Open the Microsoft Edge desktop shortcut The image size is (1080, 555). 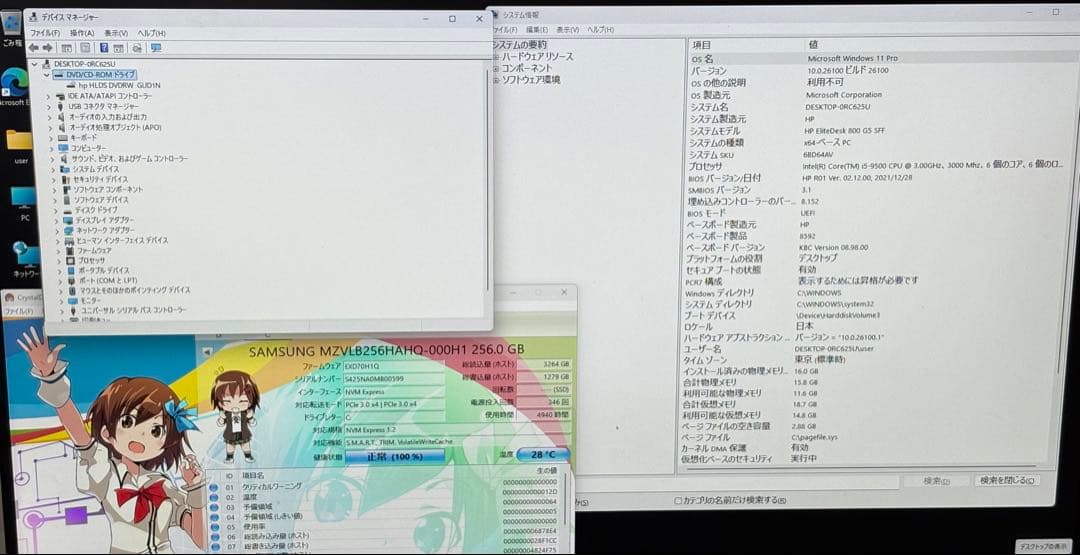(14, 84)
